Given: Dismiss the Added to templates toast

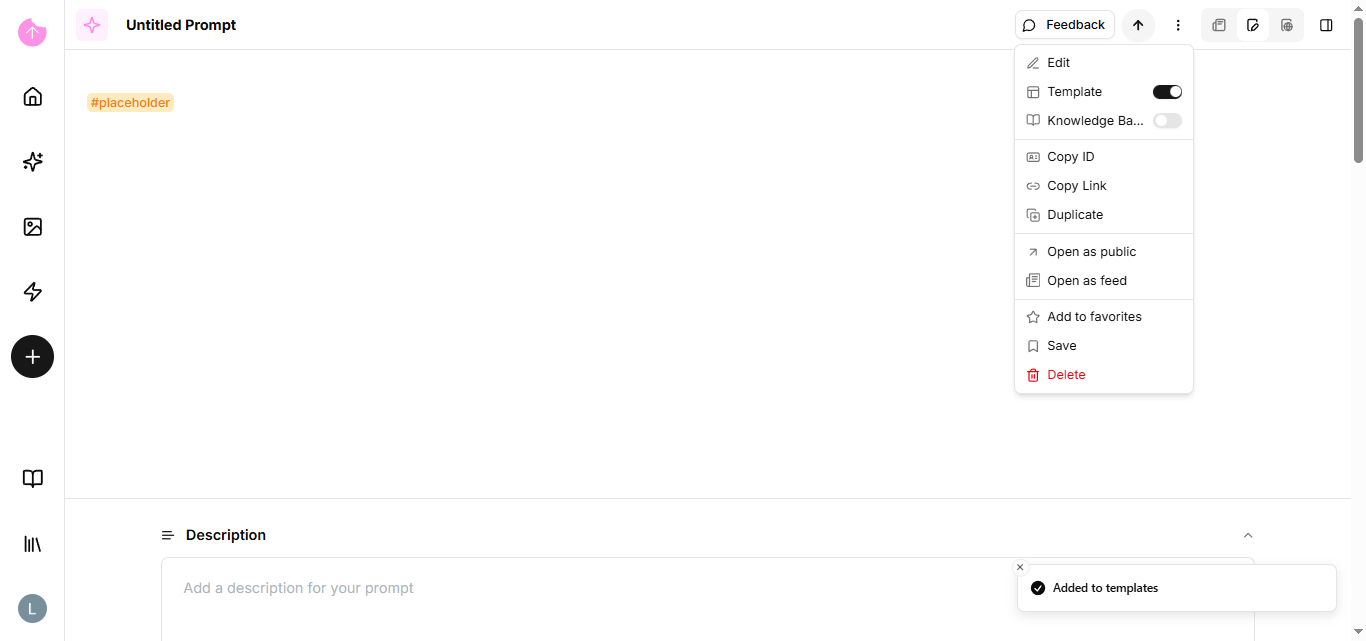Looking at the screenshot, I should 1020,567.
